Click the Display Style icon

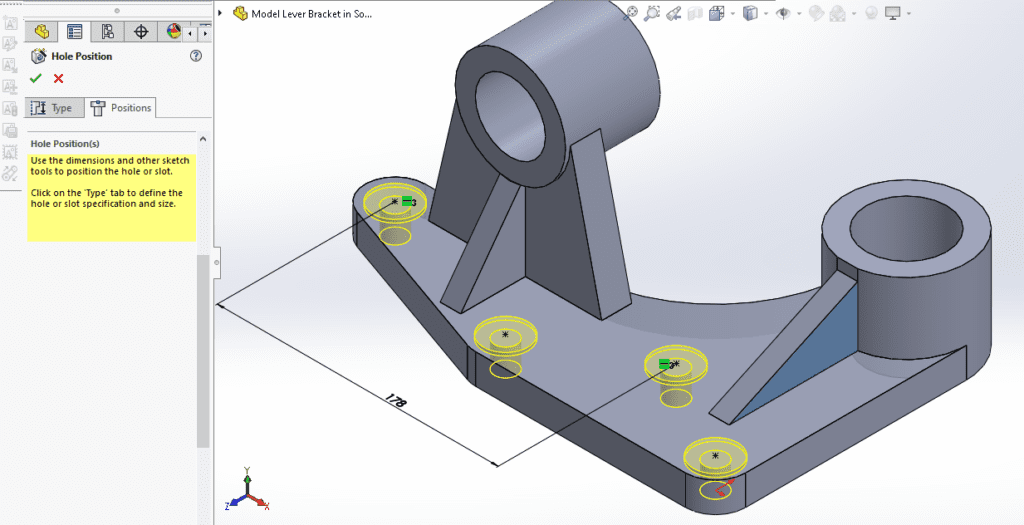(x=750, y=12)
